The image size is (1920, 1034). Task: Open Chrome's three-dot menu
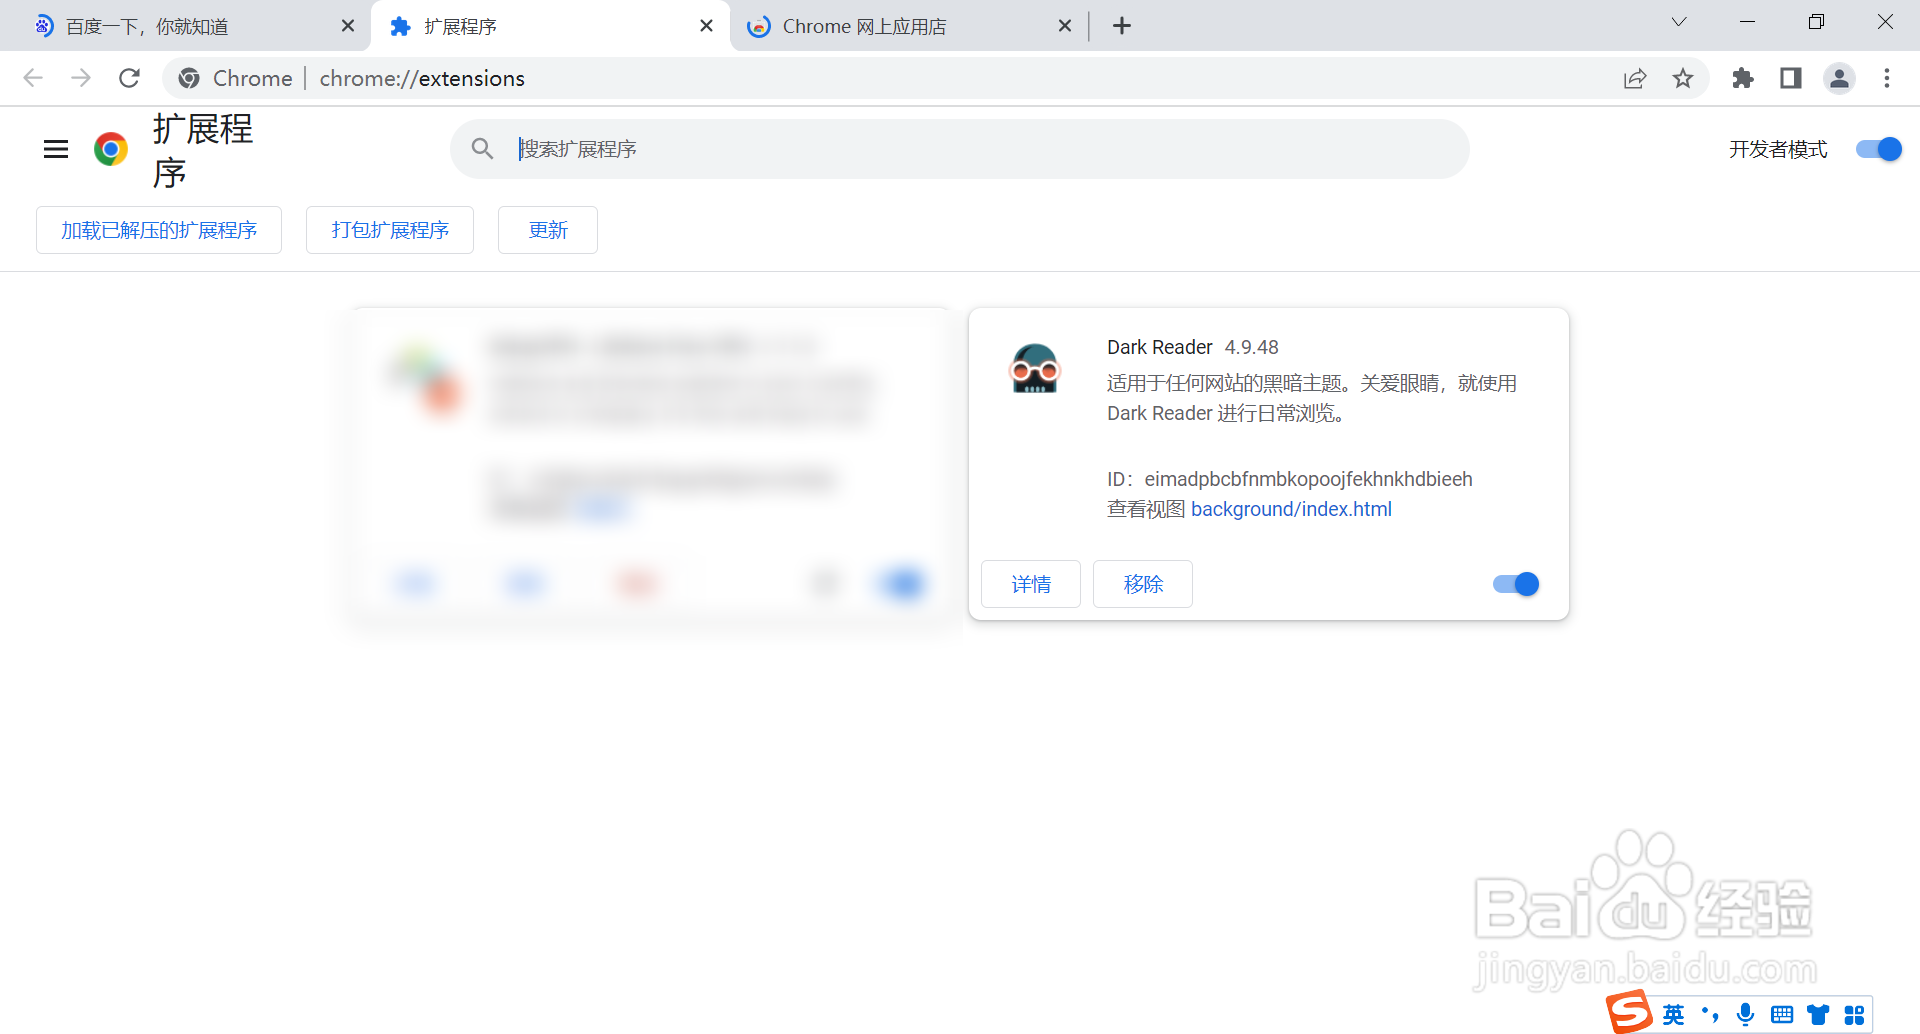pos(1887,78)
